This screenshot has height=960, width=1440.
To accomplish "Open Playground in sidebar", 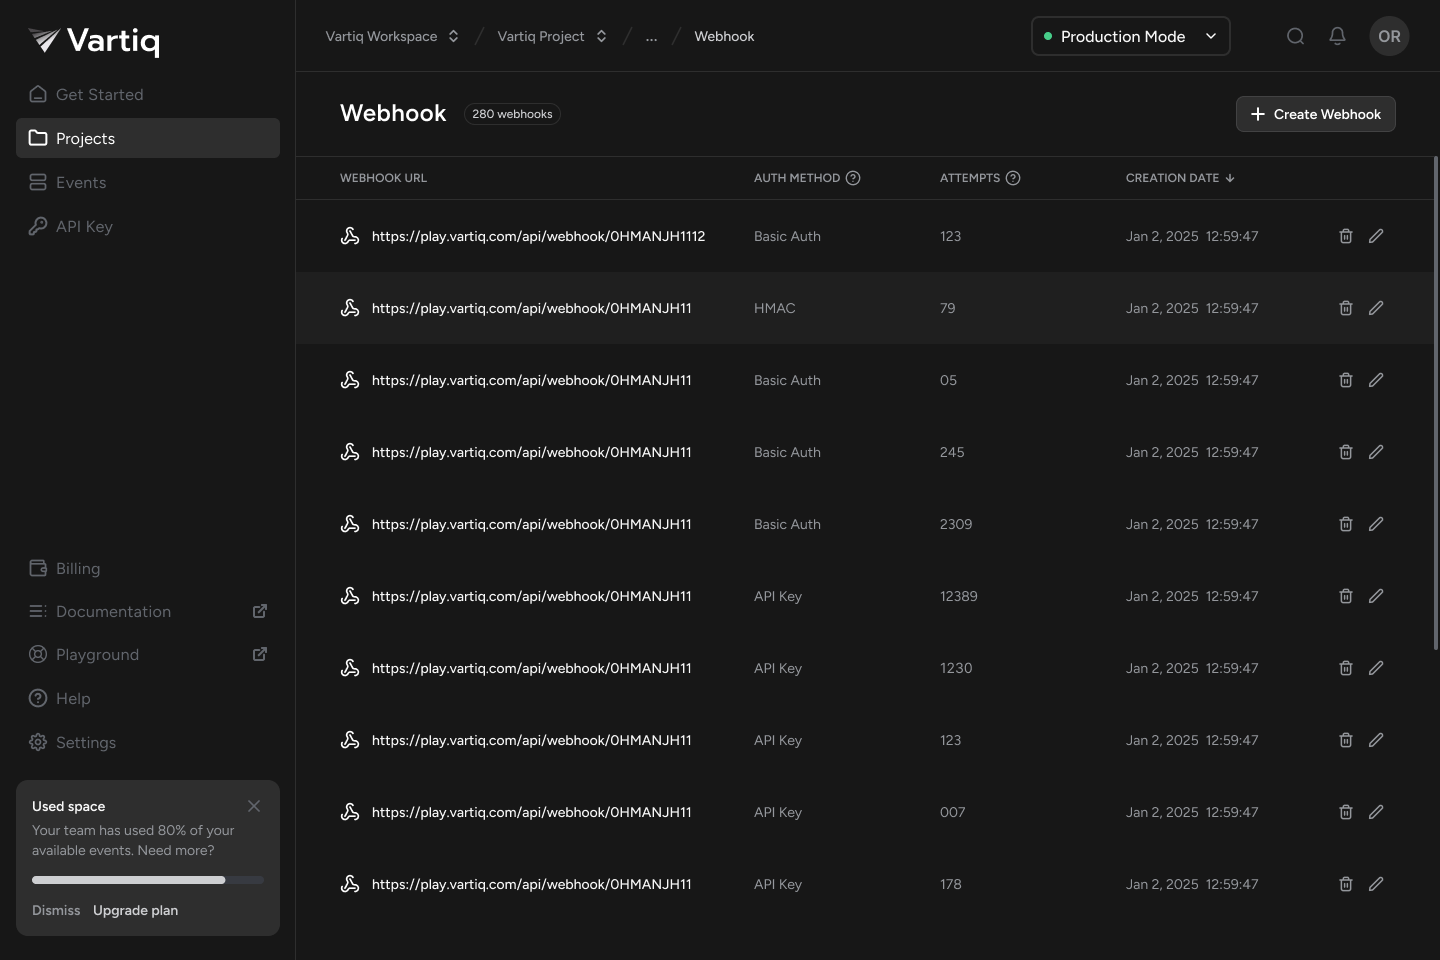I will point(148,654).
